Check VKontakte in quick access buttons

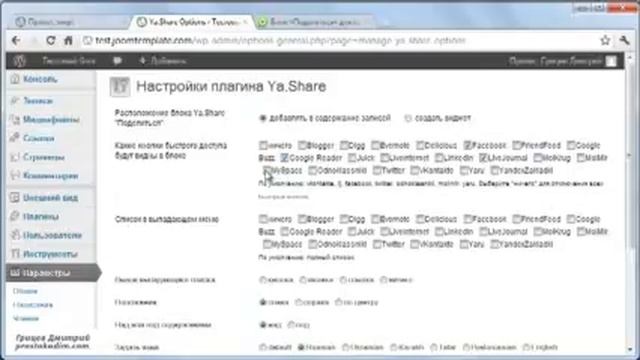[415, 170]
